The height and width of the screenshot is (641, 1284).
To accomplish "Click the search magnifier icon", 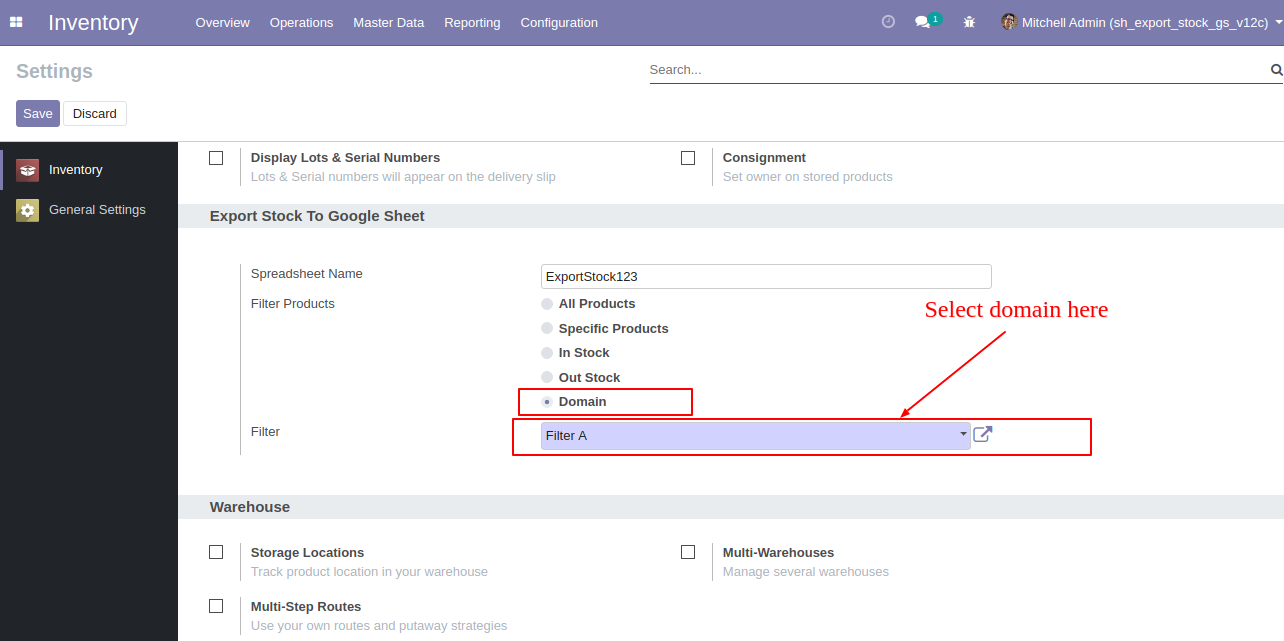I will pos(1276,70).
